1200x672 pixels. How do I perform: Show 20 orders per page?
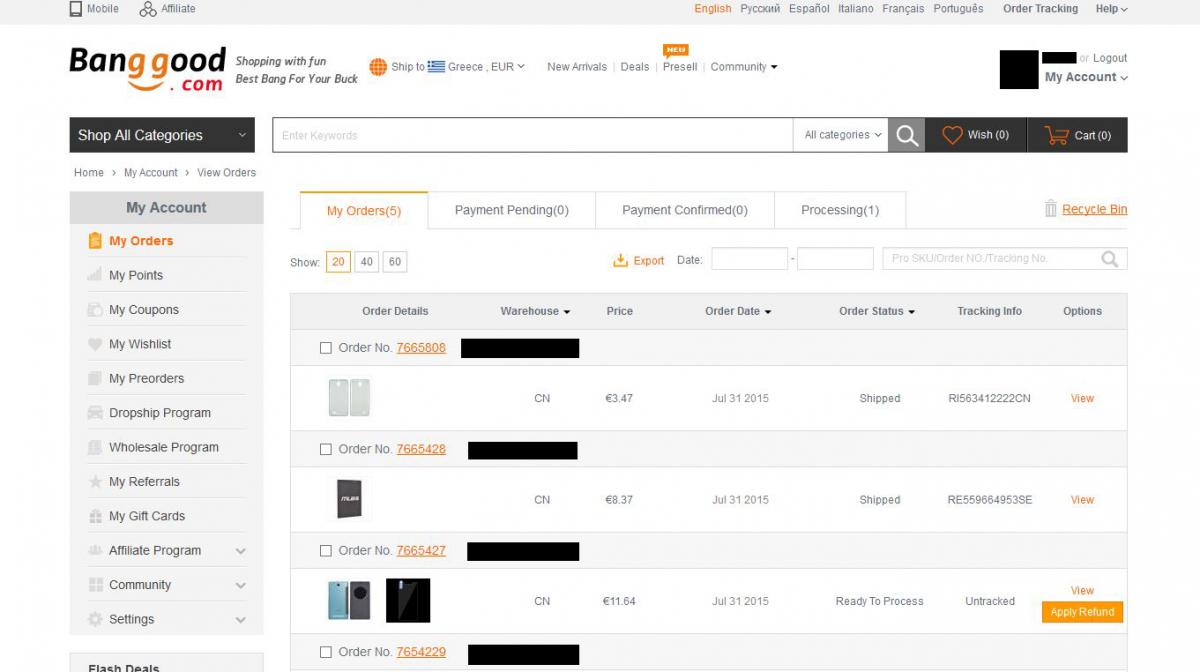338,262
